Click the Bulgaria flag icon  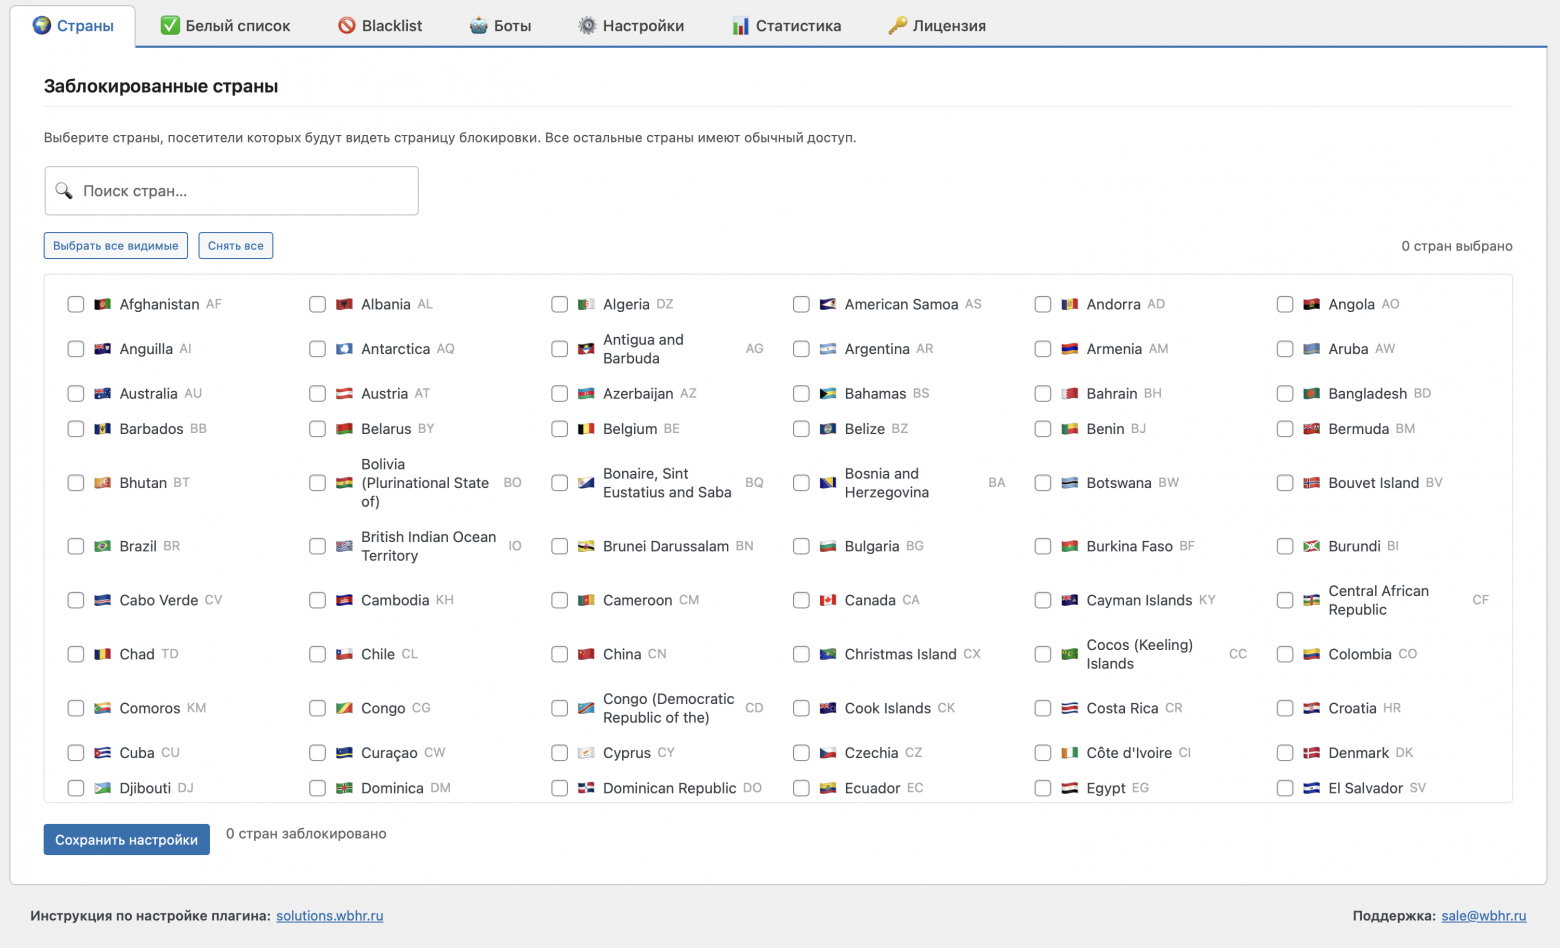coord(828,546)
